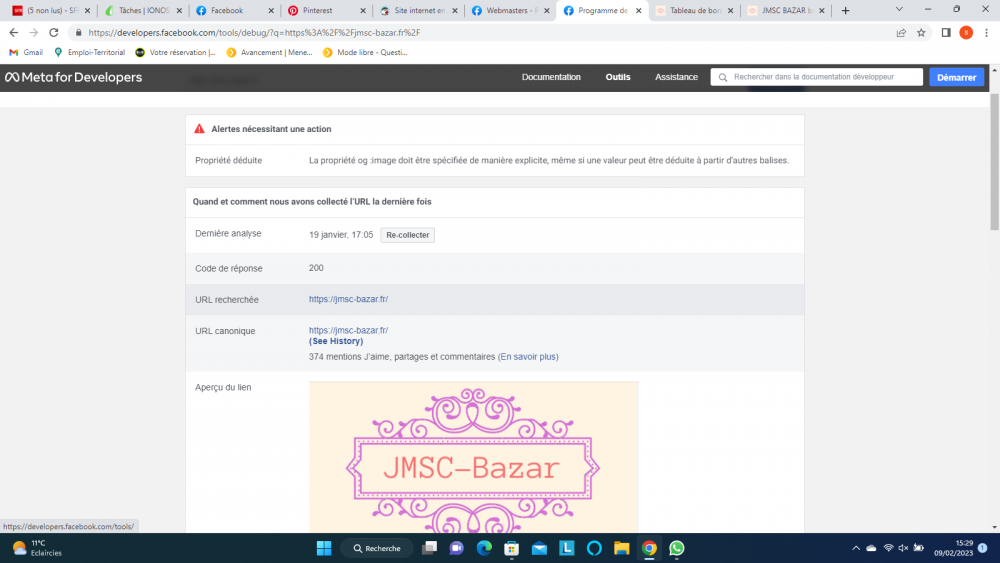Reload the page with the refresh icon

point(54,33)
